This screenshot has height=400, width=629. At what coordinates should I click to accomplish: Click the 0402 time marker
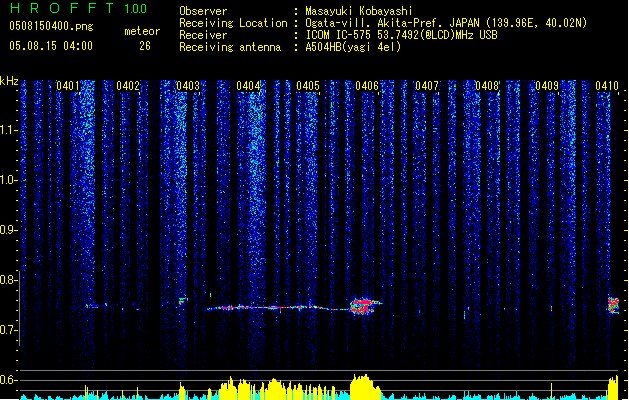(128, 86)
